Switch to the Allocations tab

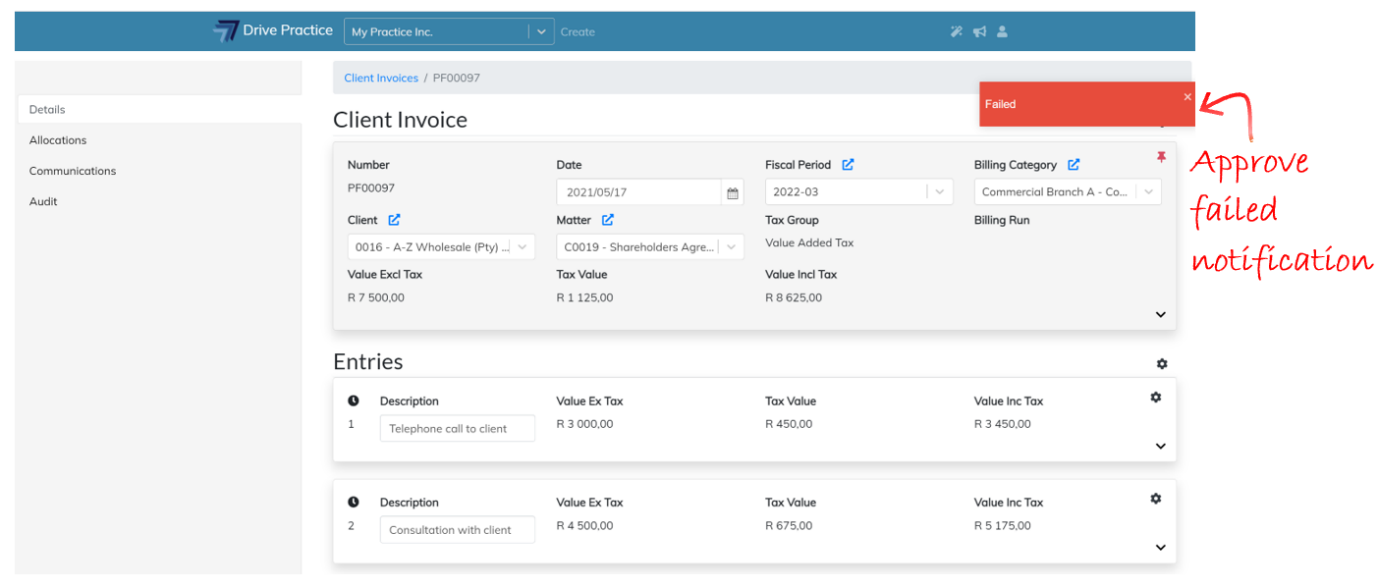(58, 141)
